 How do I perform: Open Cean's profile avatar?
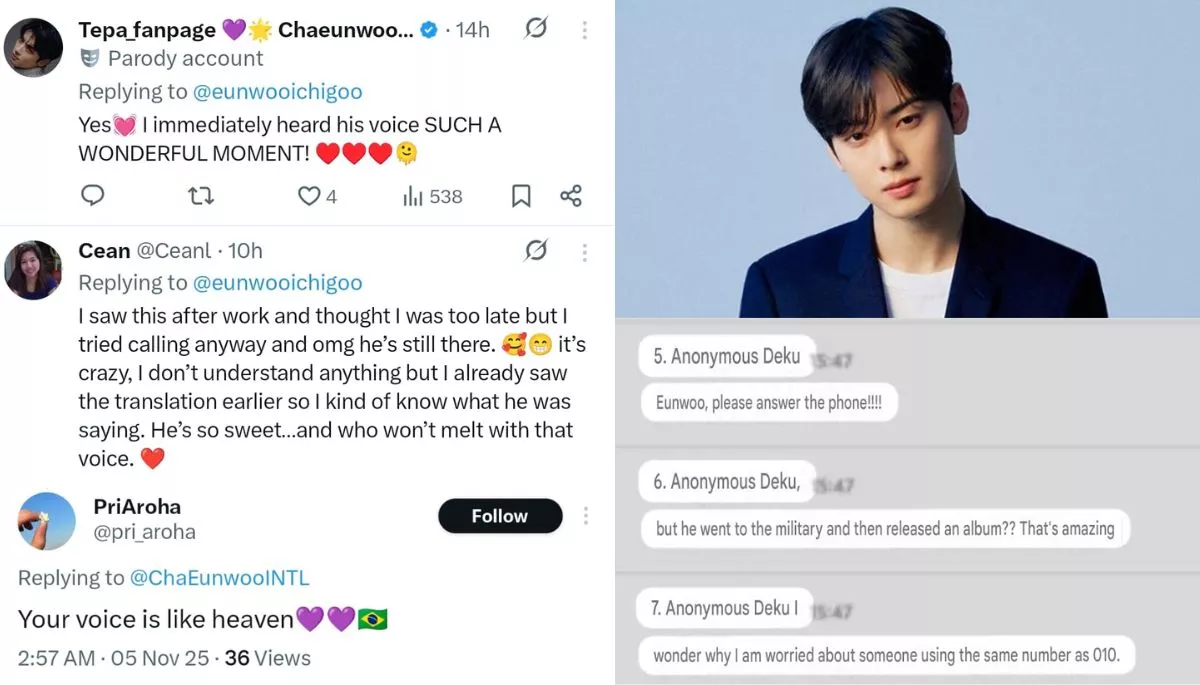click(x=34, y=270)
